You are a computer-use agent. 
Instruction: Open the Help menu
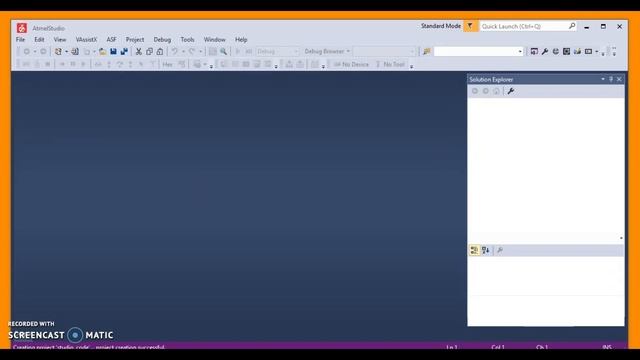pos(241,40)
